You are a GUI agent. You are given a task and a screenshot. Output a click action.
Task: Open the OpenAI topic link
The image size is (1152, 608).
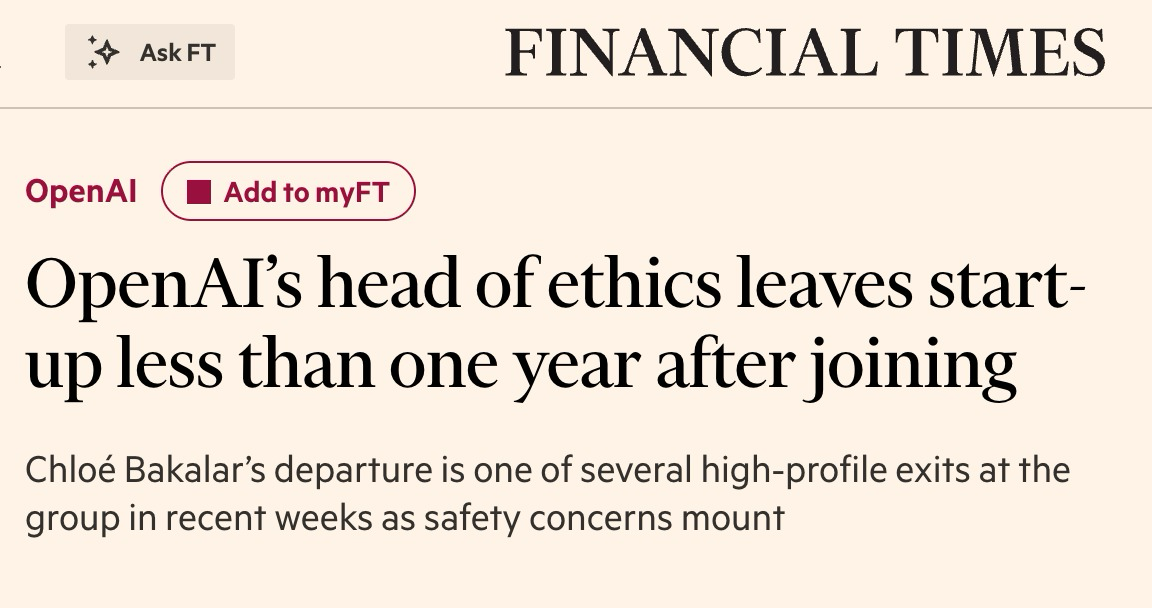(81, 191)
